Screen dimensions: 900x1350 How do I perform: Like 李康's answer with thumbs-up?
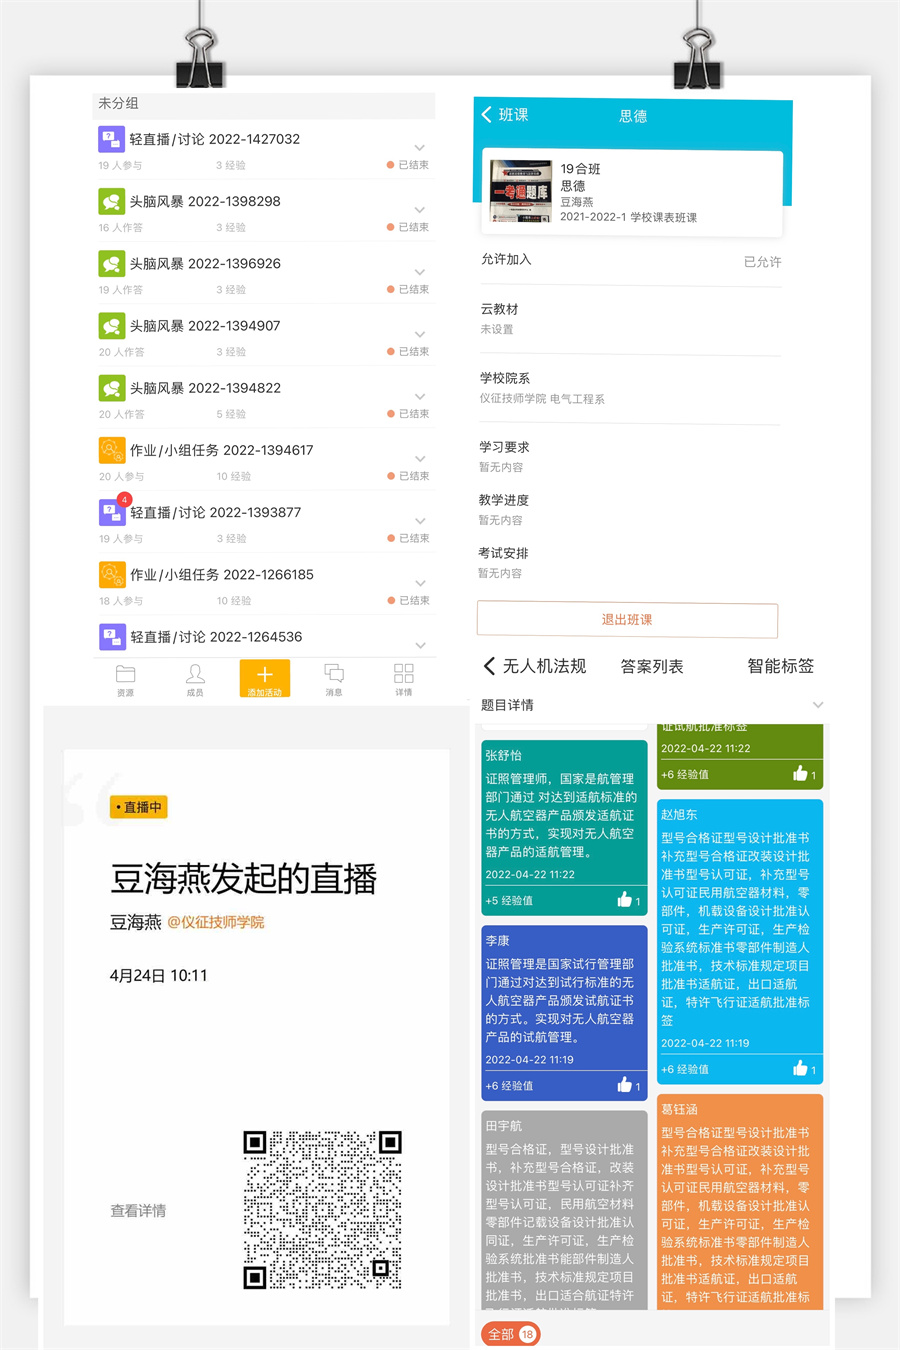click(625, 1085)
